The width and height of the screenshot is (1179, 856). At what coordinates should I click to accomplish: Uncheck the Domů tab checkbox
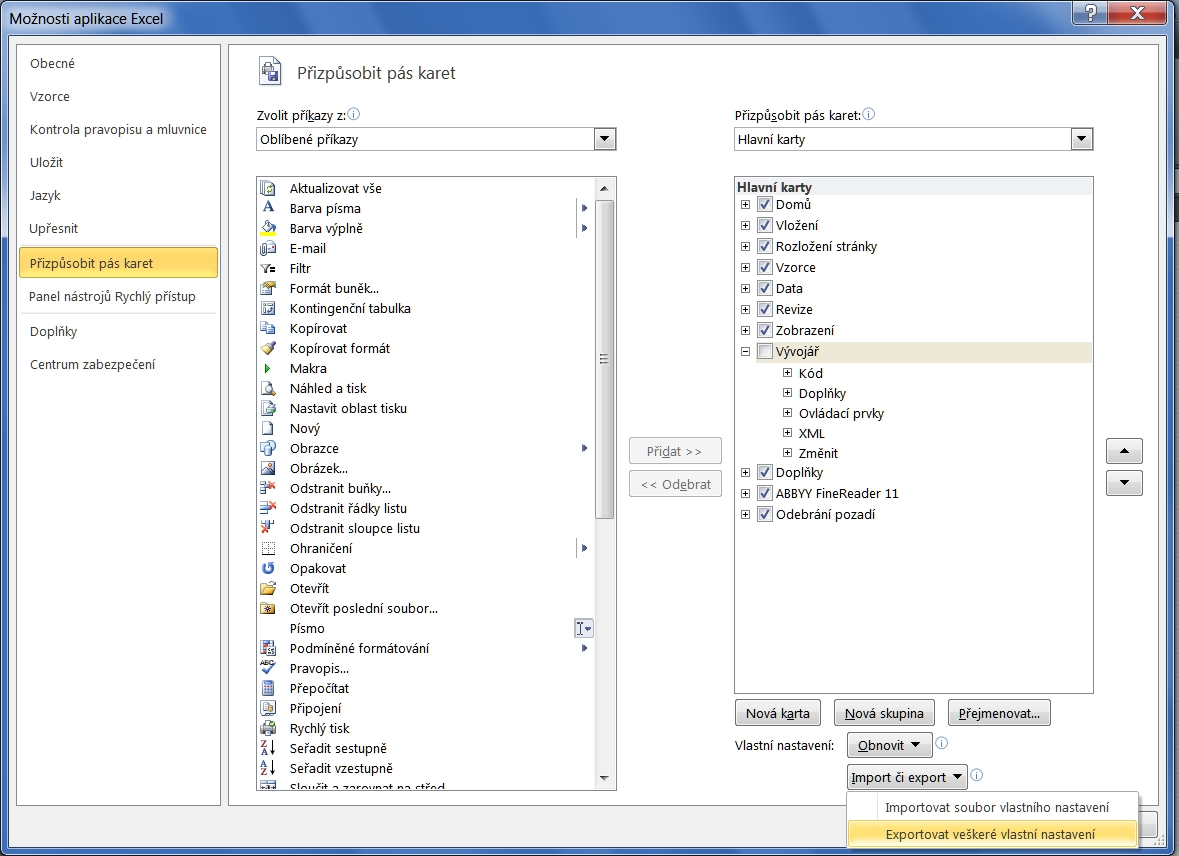point(765,205)
